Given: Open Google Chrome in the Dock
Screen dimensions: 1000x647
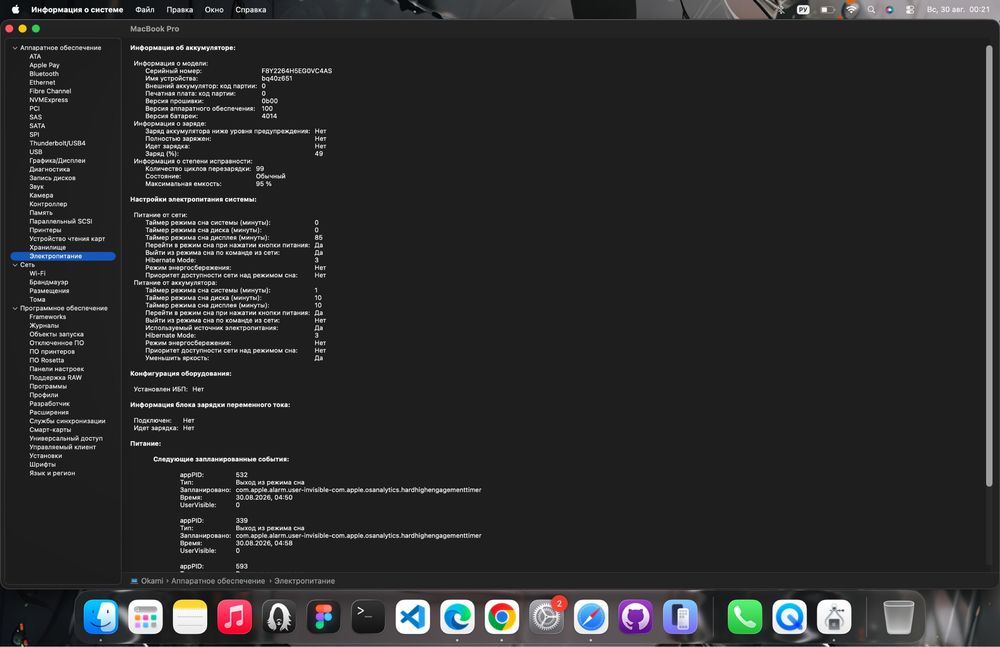Looking at the screenshot, I should pyautogui.click(x=501, y=617).
